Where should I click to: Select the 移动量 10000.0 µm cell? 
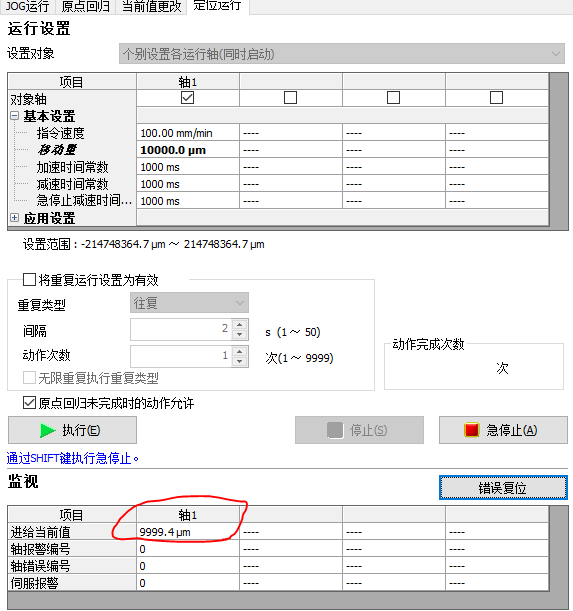click(x=187, y=150)
